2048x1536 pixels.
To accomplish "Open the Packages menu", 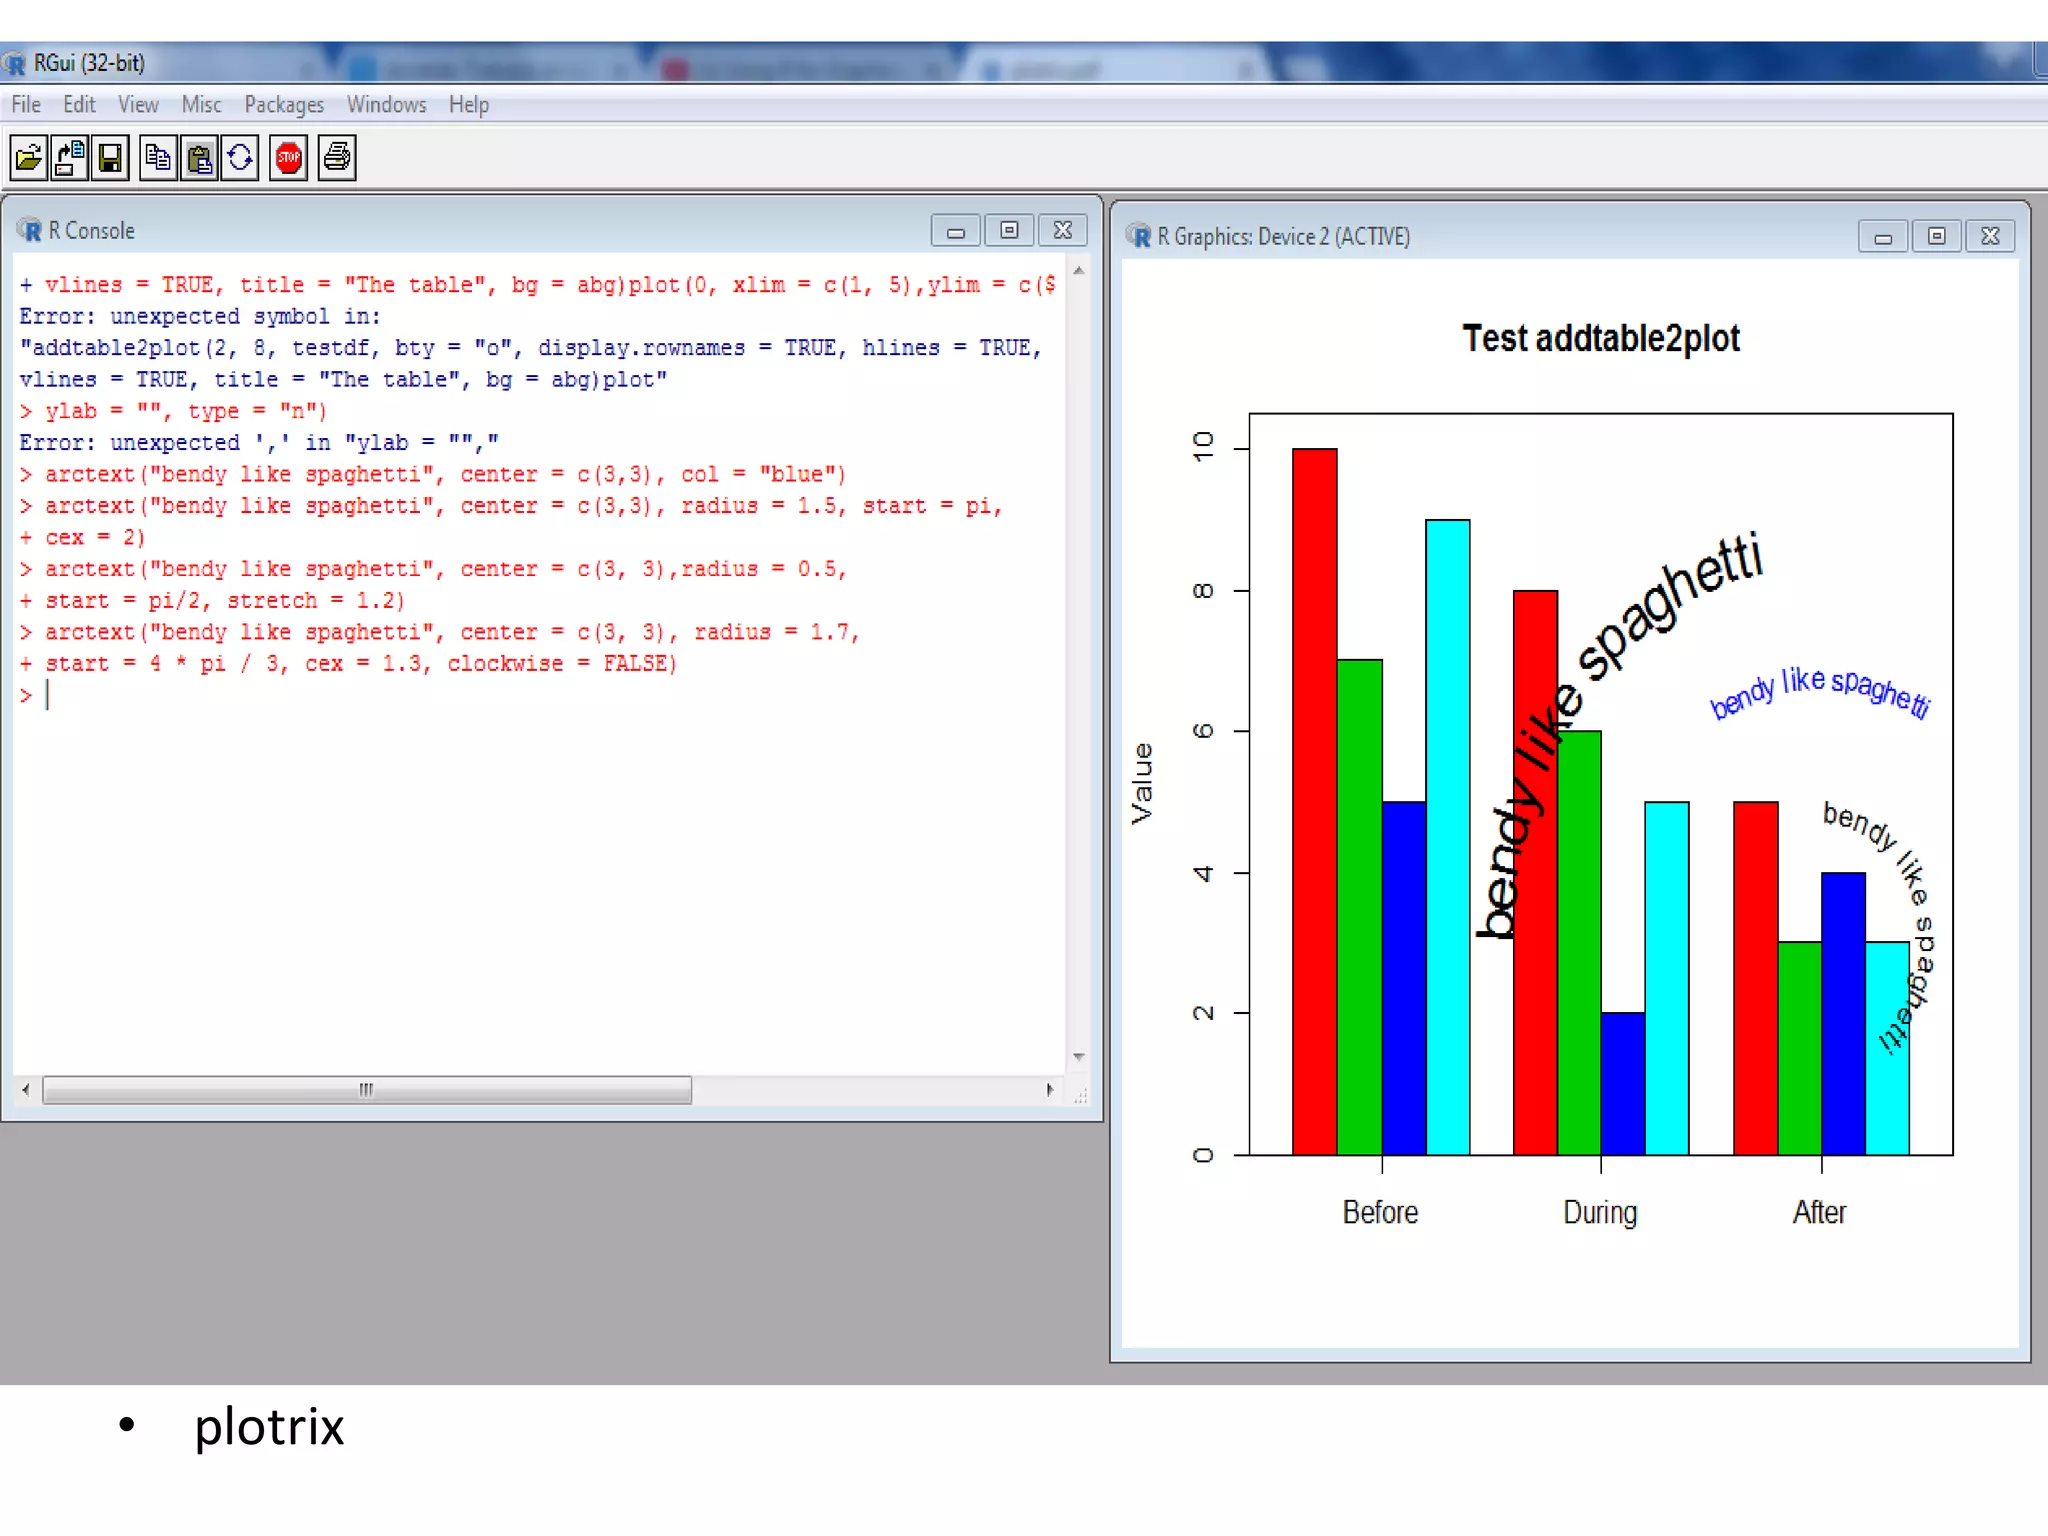I will point(284,105).
